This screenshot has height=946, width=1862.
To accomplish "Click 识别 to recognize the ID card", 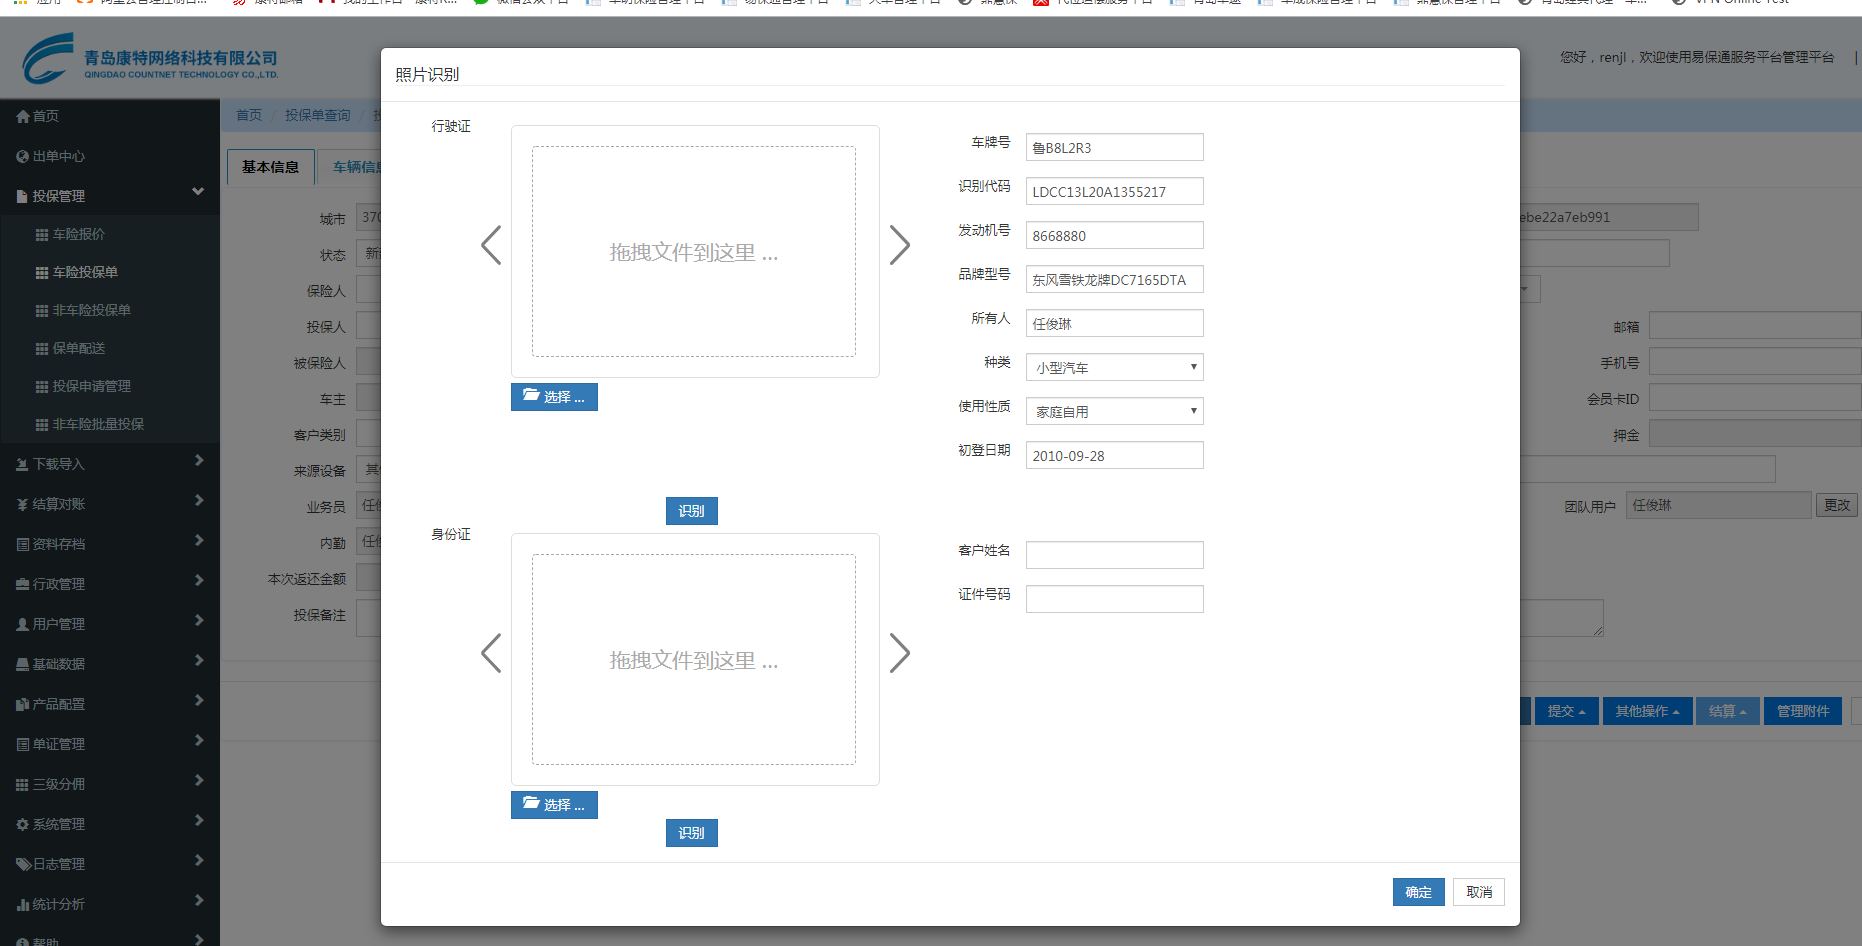I will click(692, 833).
